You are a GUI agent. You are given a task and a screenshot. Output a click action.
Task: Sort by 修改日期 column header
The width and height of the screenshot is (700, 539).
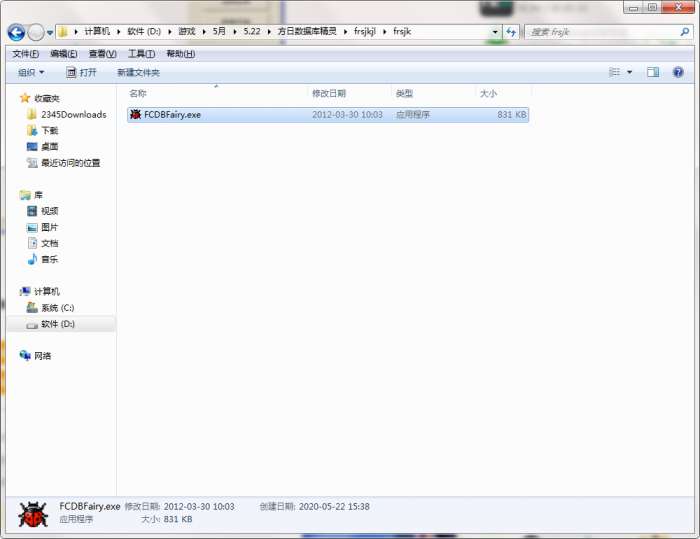tap(329, 93)
